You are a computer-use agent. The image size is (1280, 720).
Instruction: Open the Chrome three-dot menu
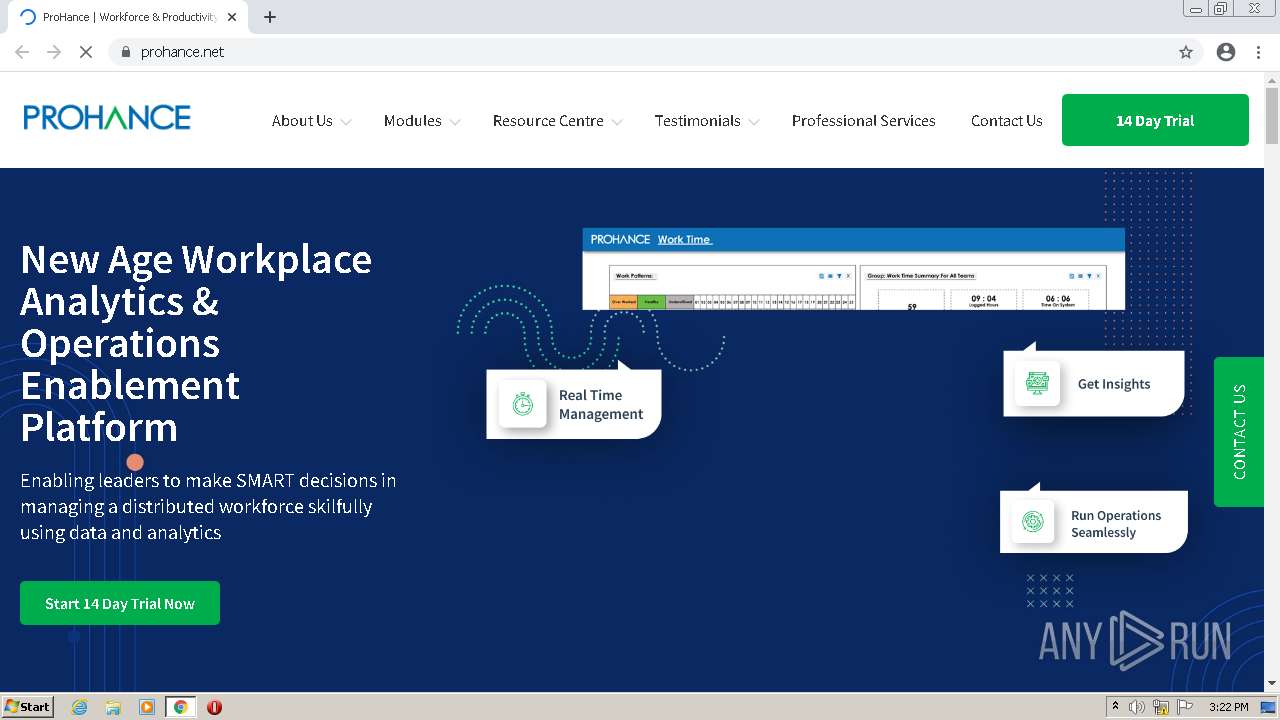click(1258, 52)
